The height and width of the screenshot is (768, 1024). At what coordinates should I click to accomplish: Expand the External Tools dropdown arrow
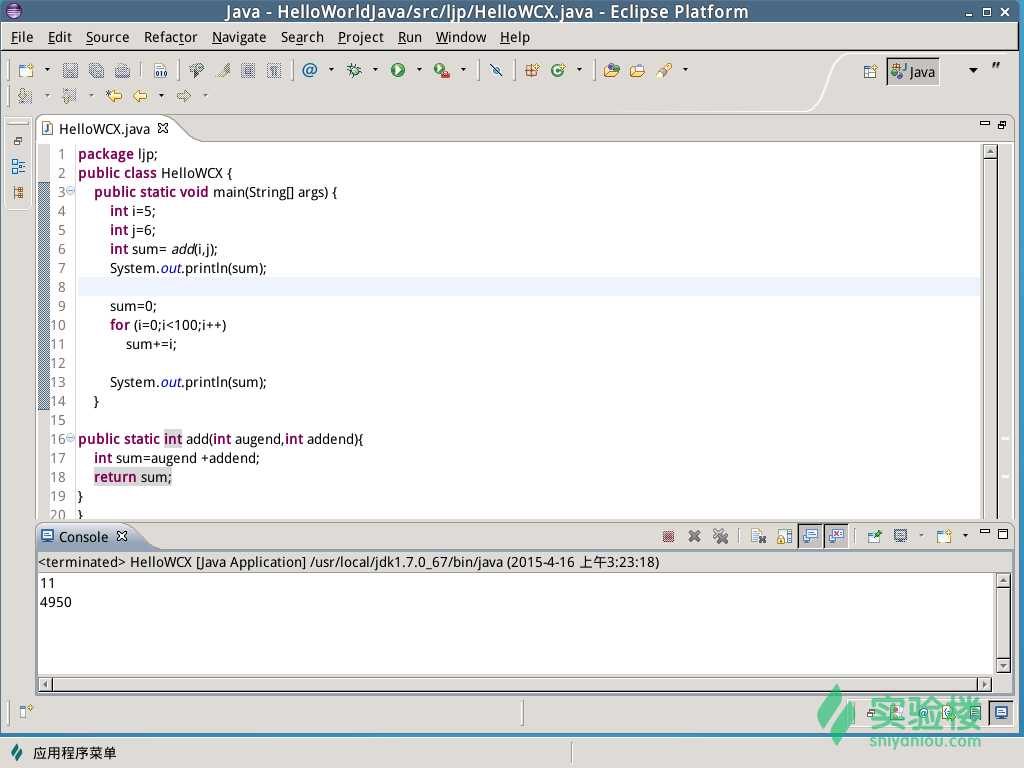point(464,70)
